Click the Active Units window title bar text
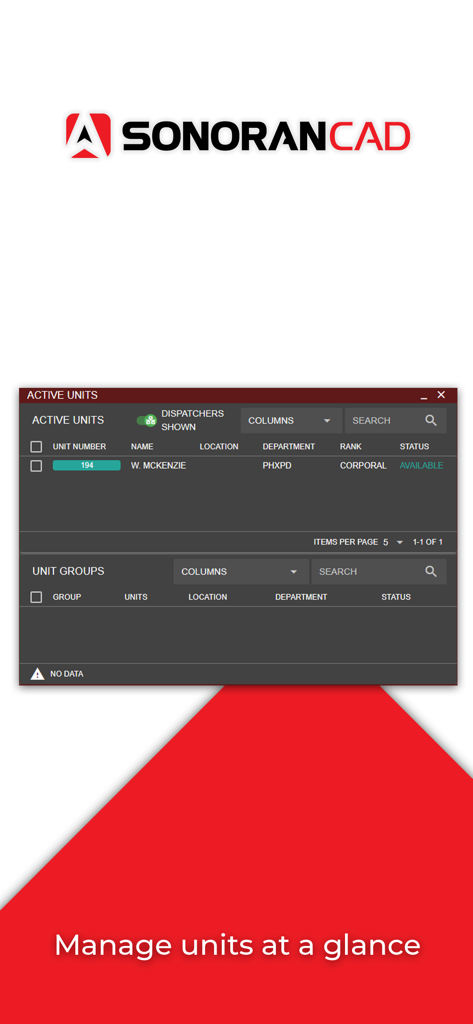The width and height of the screenshot is (473, 1024). [x=62, y=395]
